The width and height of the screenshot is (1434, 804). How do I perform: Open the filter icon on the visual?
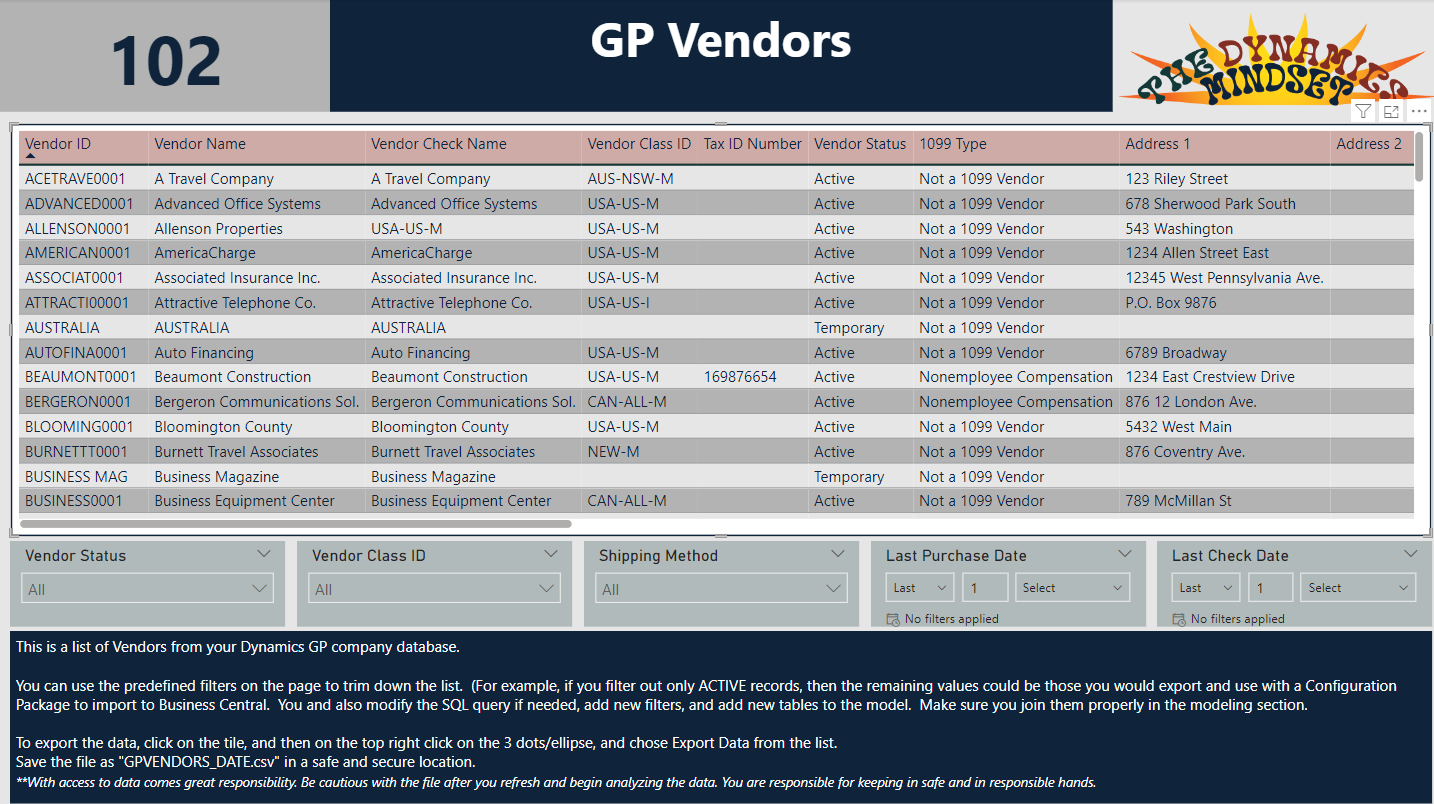(1363, 111)
